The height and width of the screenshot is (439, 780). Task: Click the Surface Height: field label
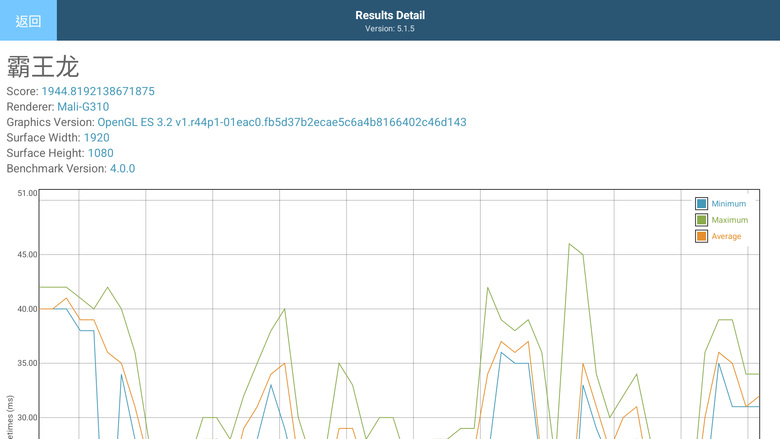pyautogui.click(x=46, y=153)
